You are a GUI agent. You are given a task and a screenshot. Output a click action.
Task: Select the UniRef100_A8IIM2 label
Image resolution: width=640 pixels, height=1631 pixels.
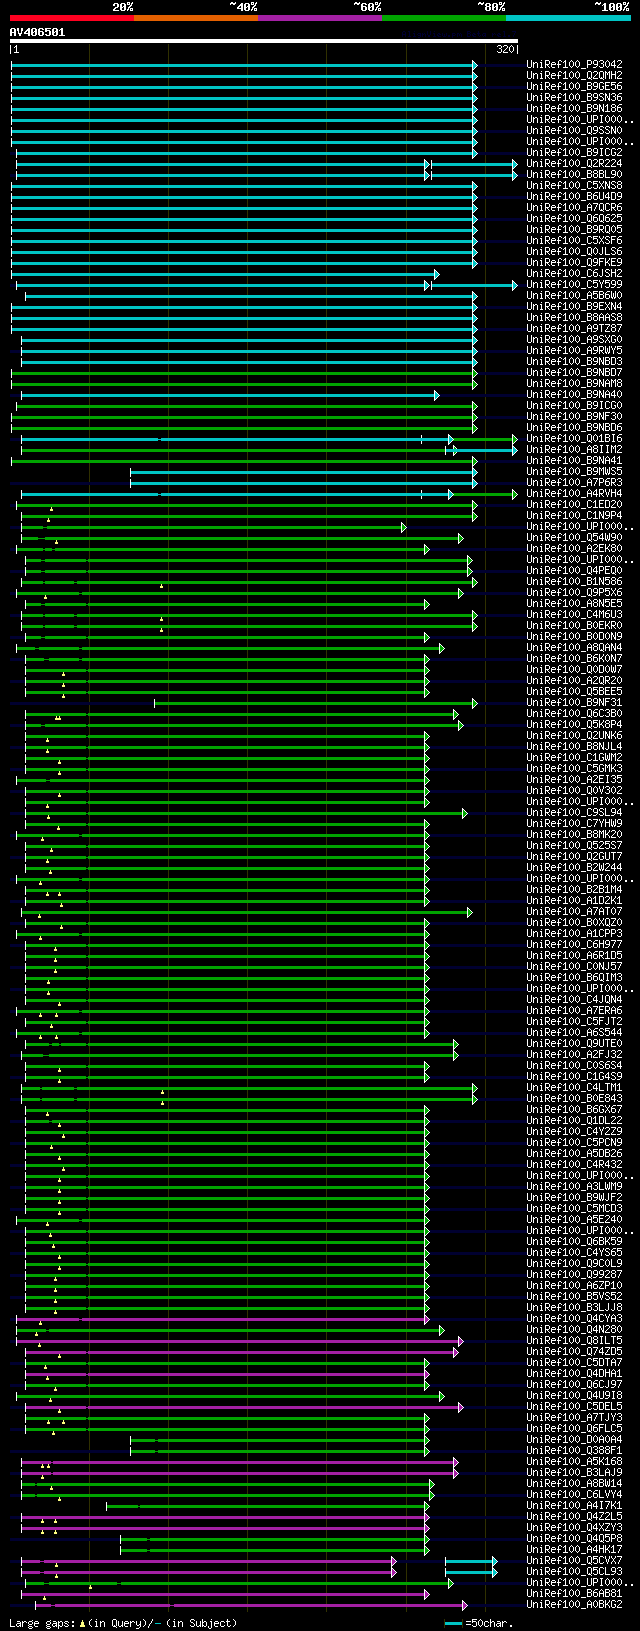coord(574,450)
